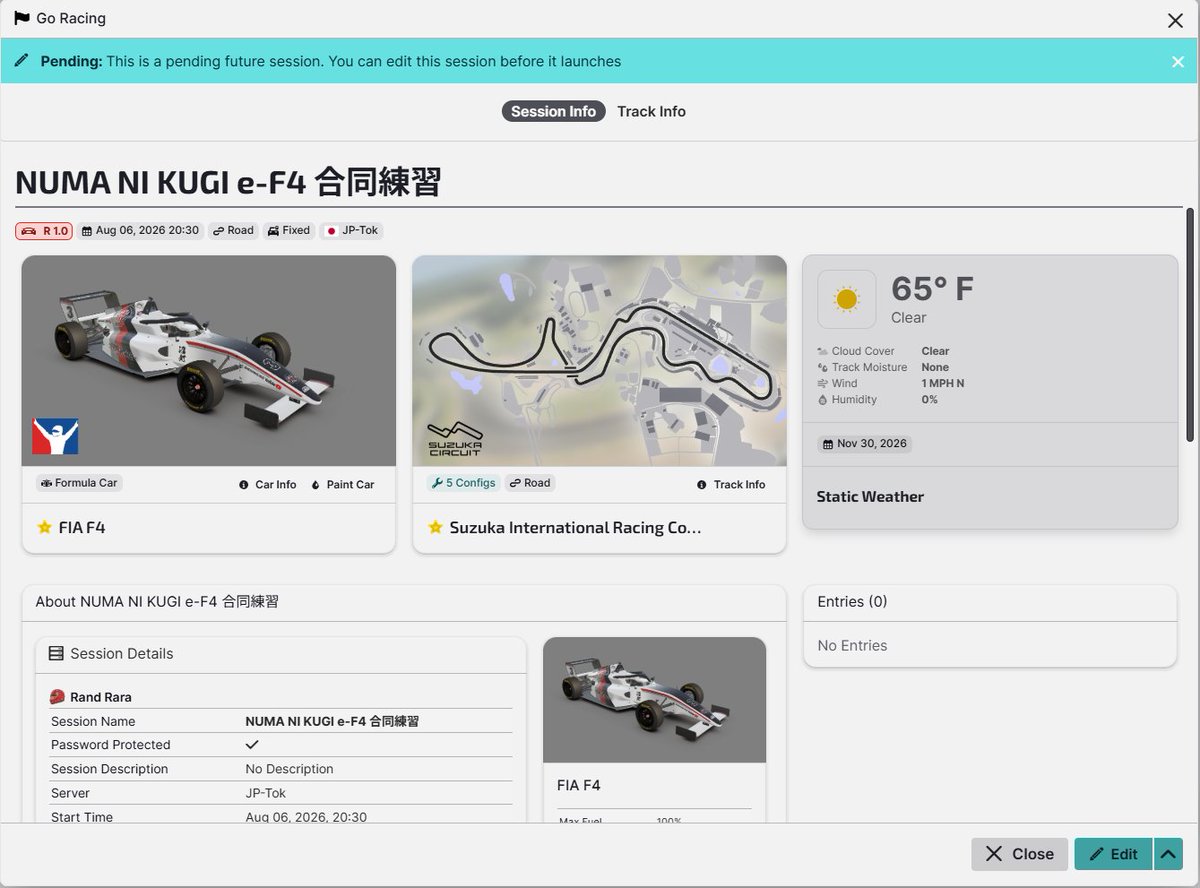
Task: Open the FIA F4 car image
Action: 209,360
